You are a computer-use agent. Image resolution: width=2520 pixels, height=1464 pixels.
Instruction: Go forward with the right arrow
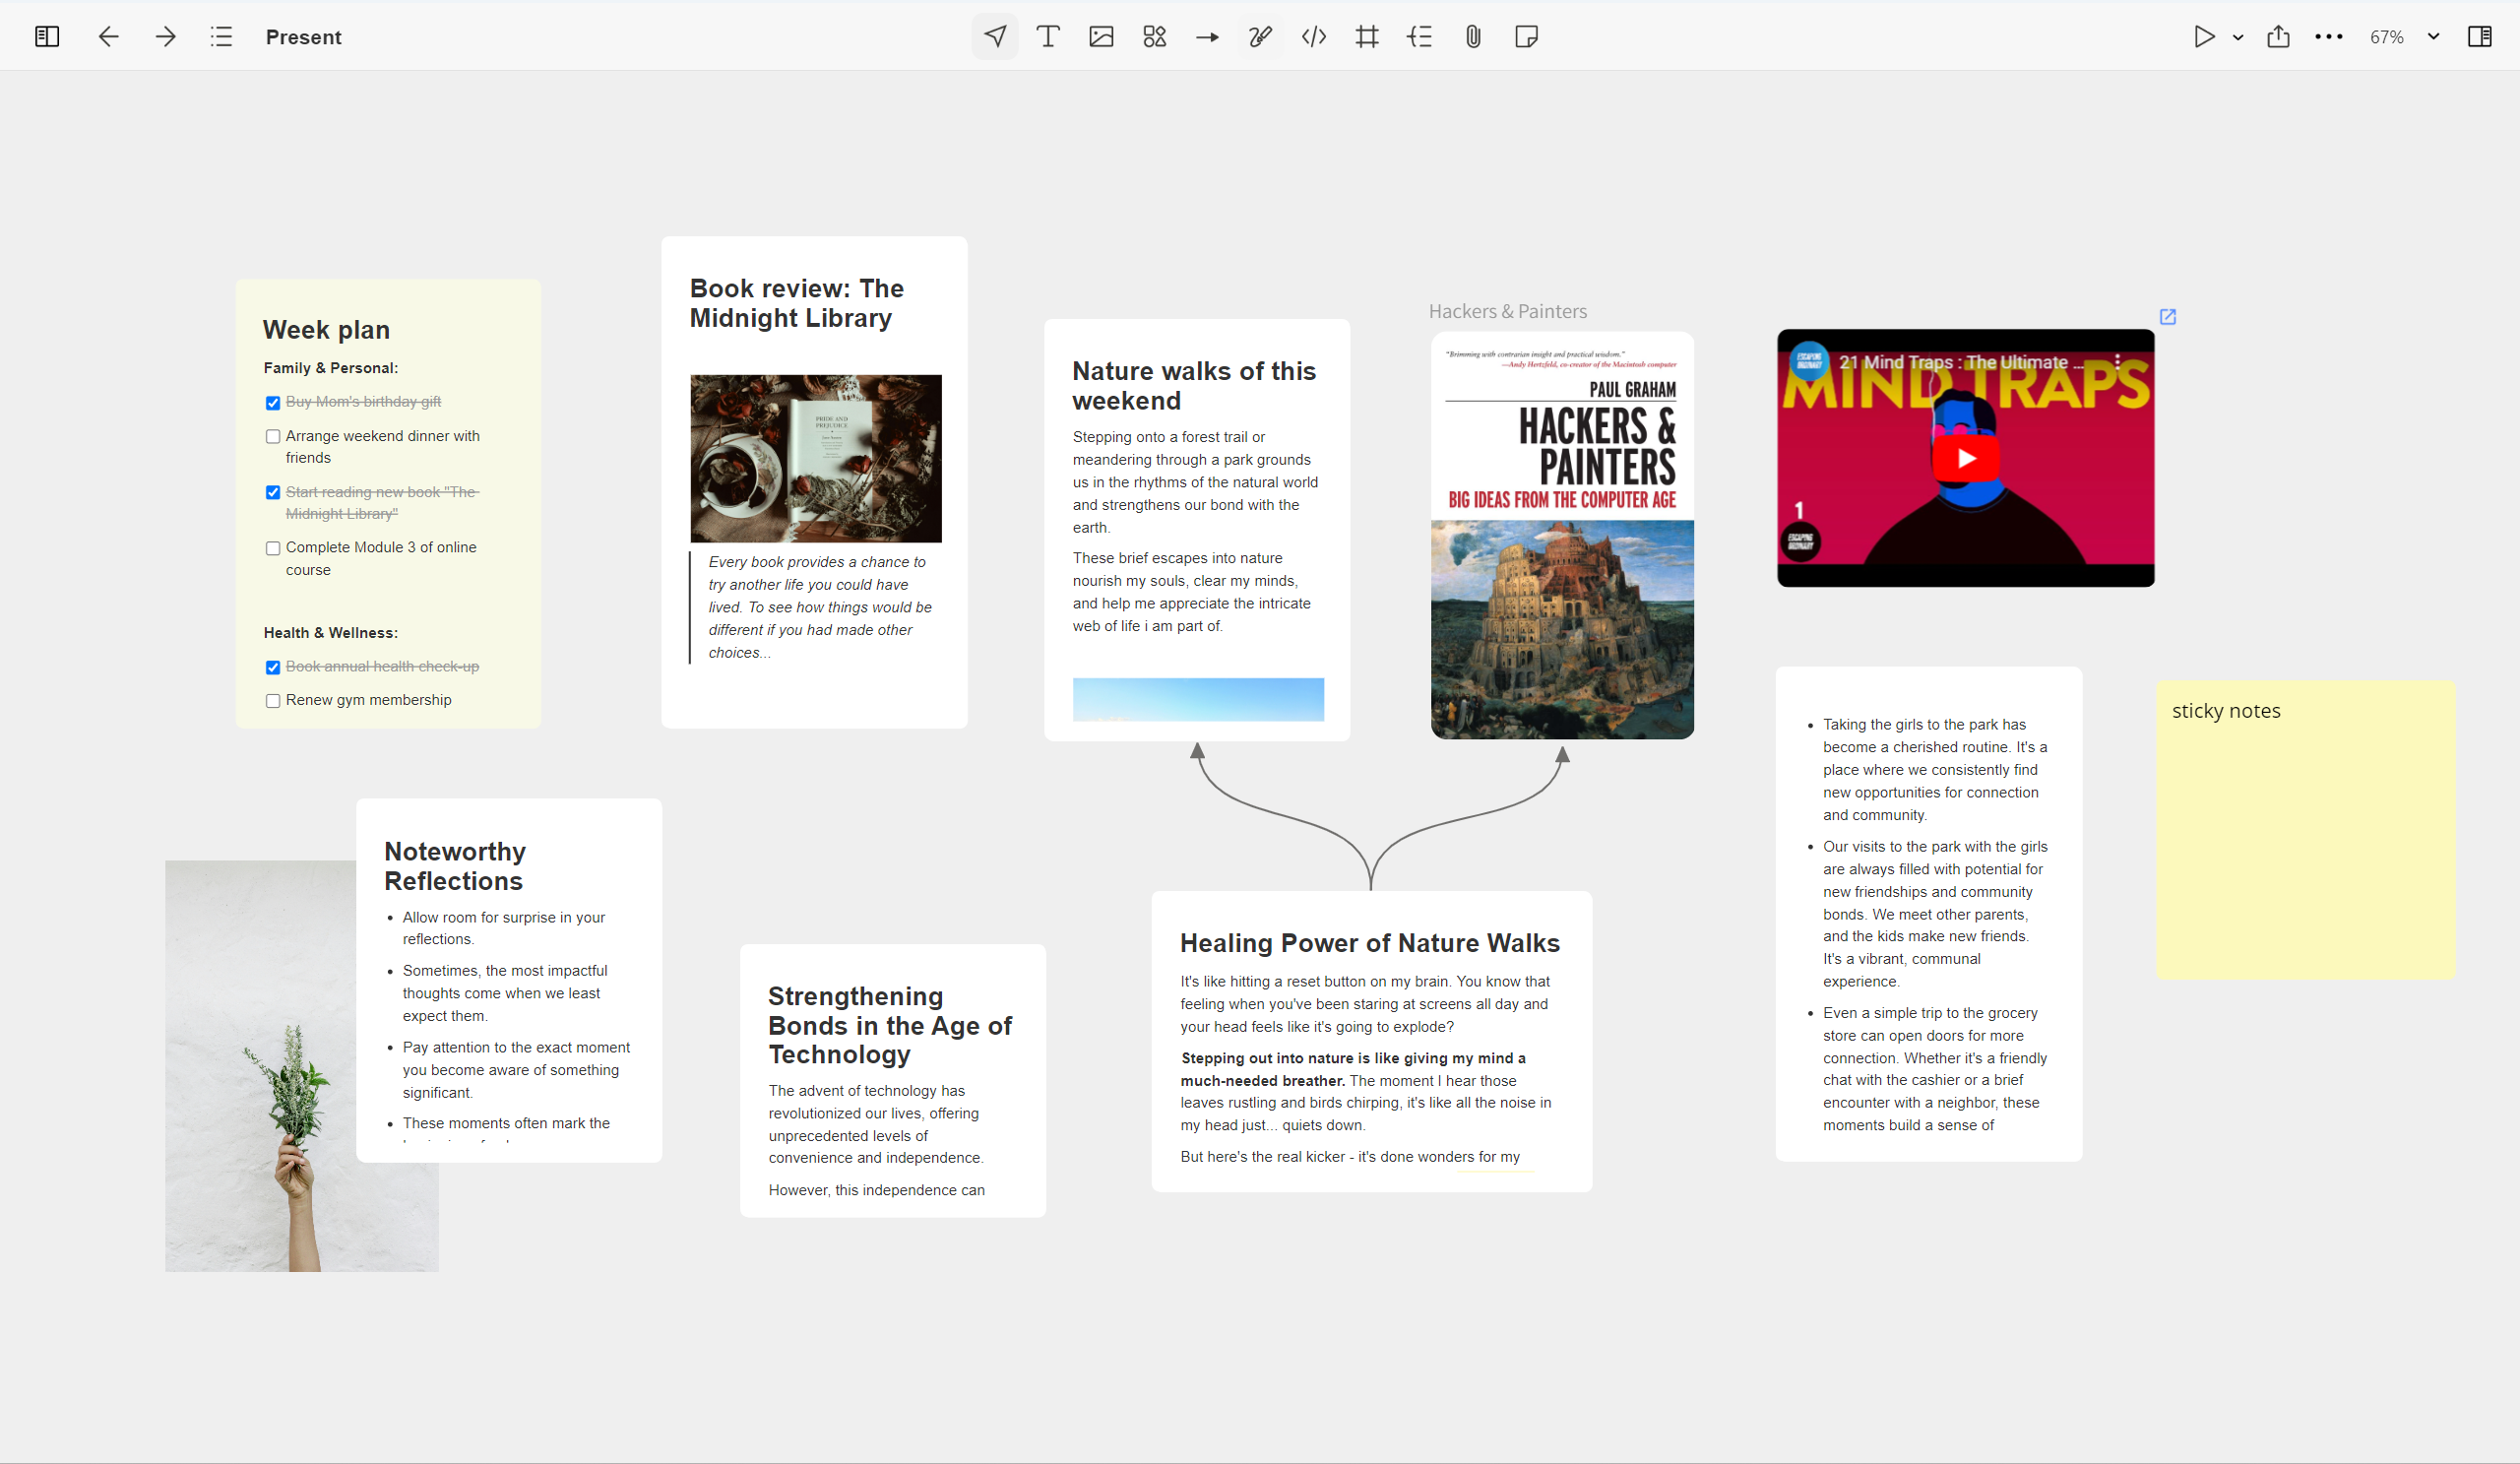click(x=166, y=37)
